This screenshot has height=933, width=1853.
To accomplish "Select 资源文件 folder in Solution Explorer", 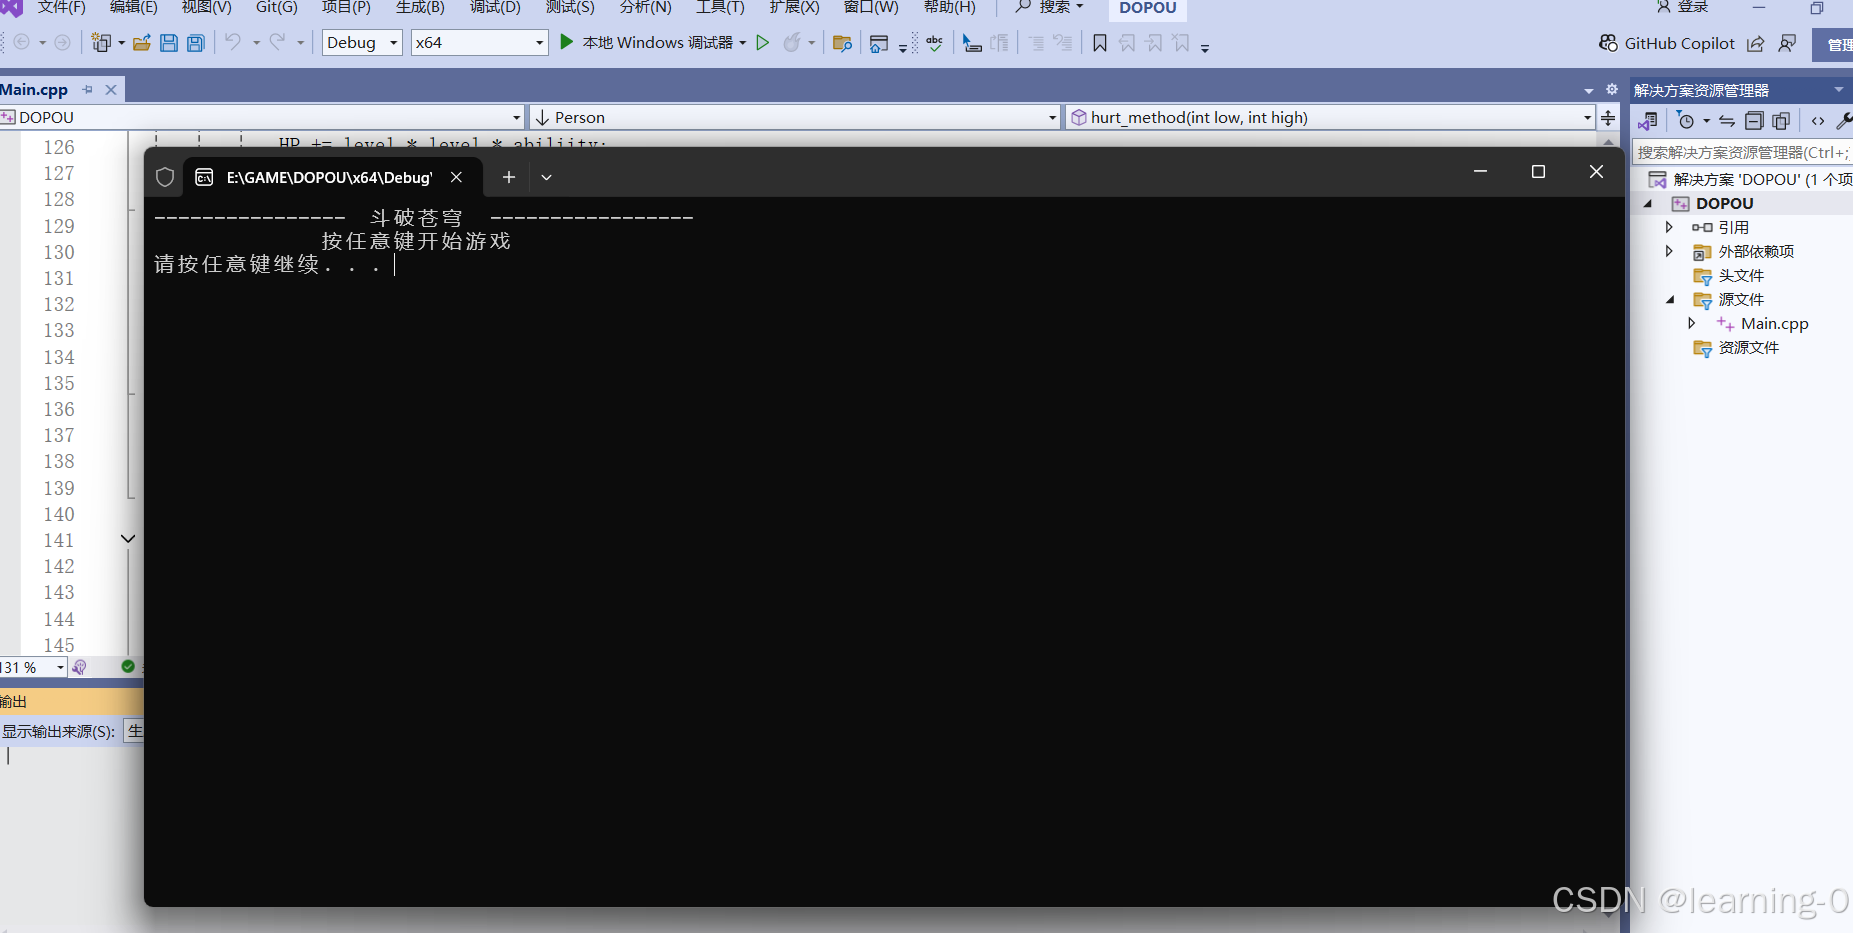I will (1748, 347).
